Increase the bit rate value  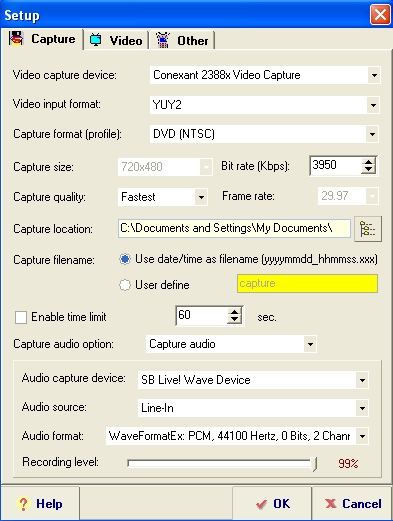(x=368, y=162)
